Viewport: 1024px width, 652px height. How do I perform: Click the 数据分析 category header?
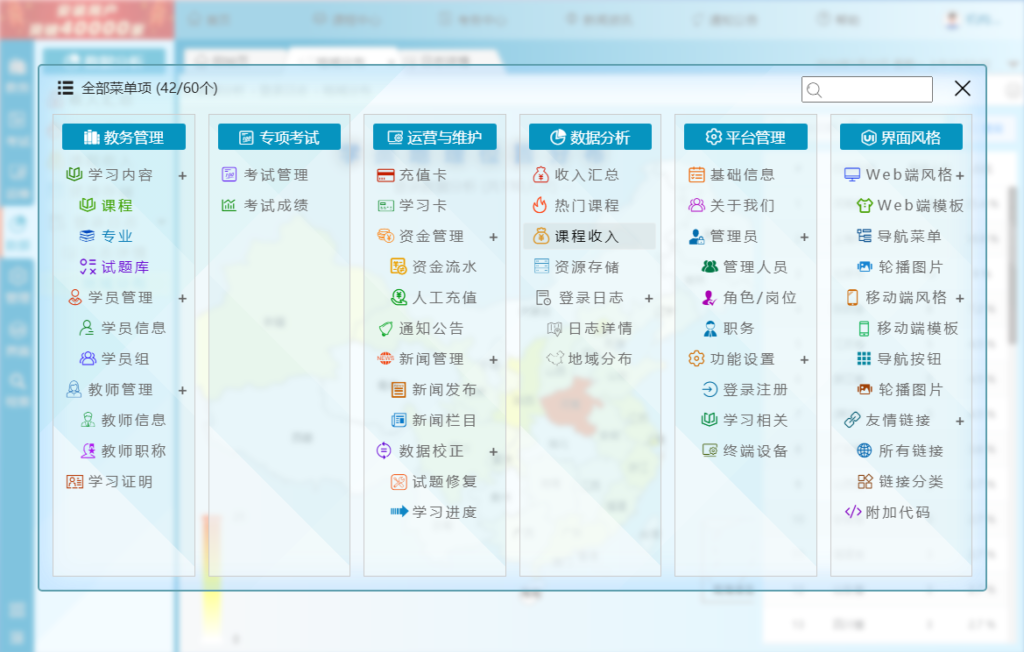click(590, 137)
